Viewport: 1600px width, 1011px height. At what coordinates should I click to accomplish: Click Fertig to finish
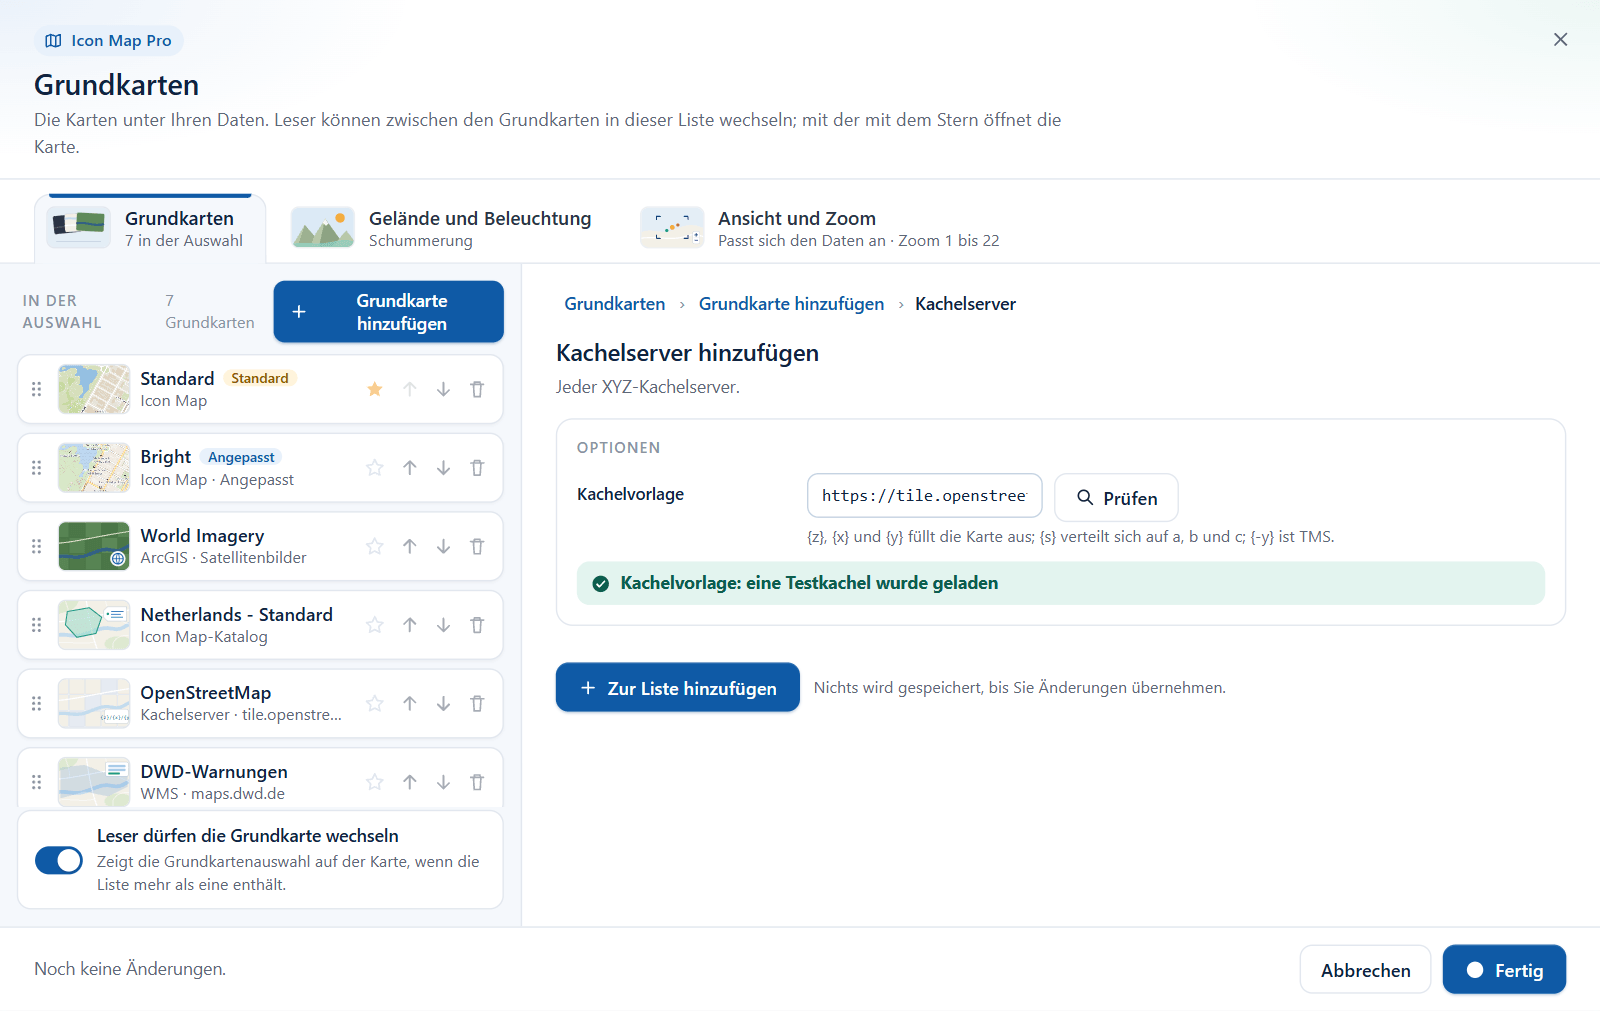[1504, 970]
